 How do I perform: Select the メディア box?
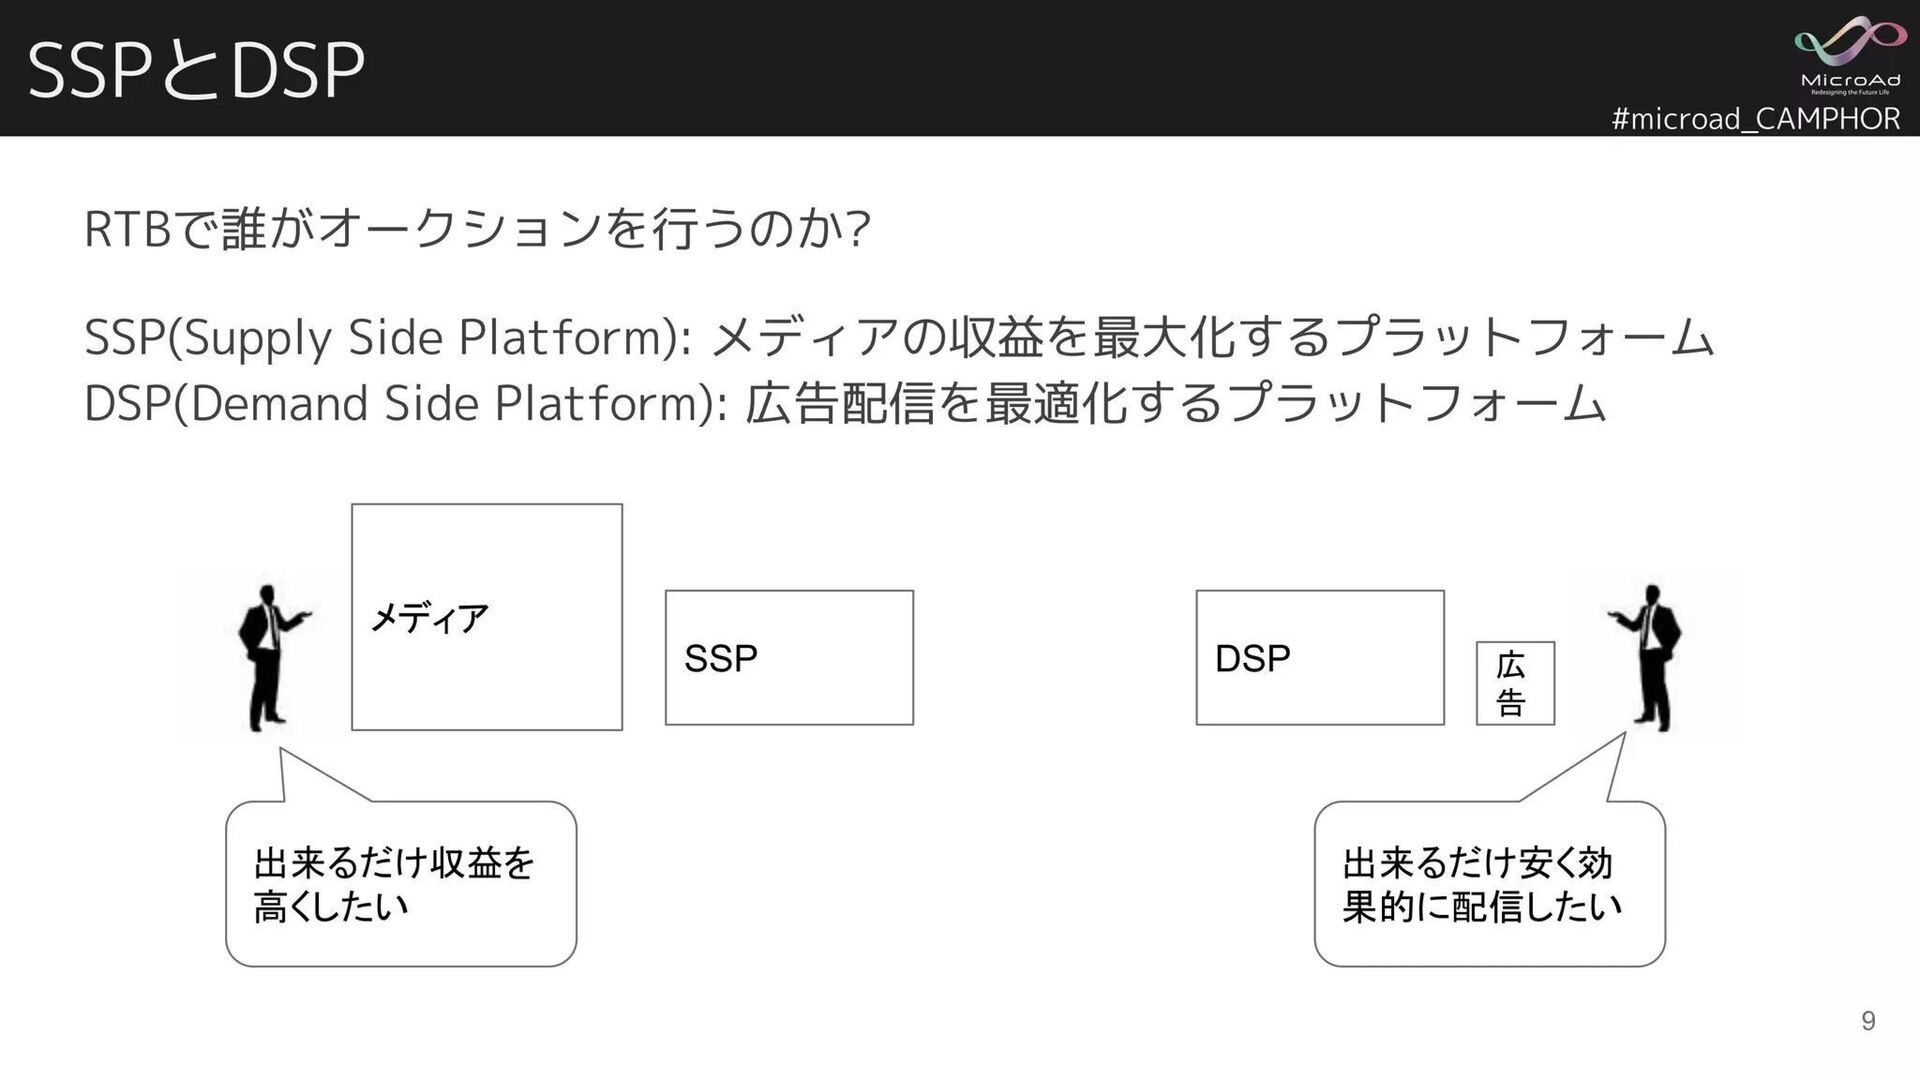[x=487, y=680]
